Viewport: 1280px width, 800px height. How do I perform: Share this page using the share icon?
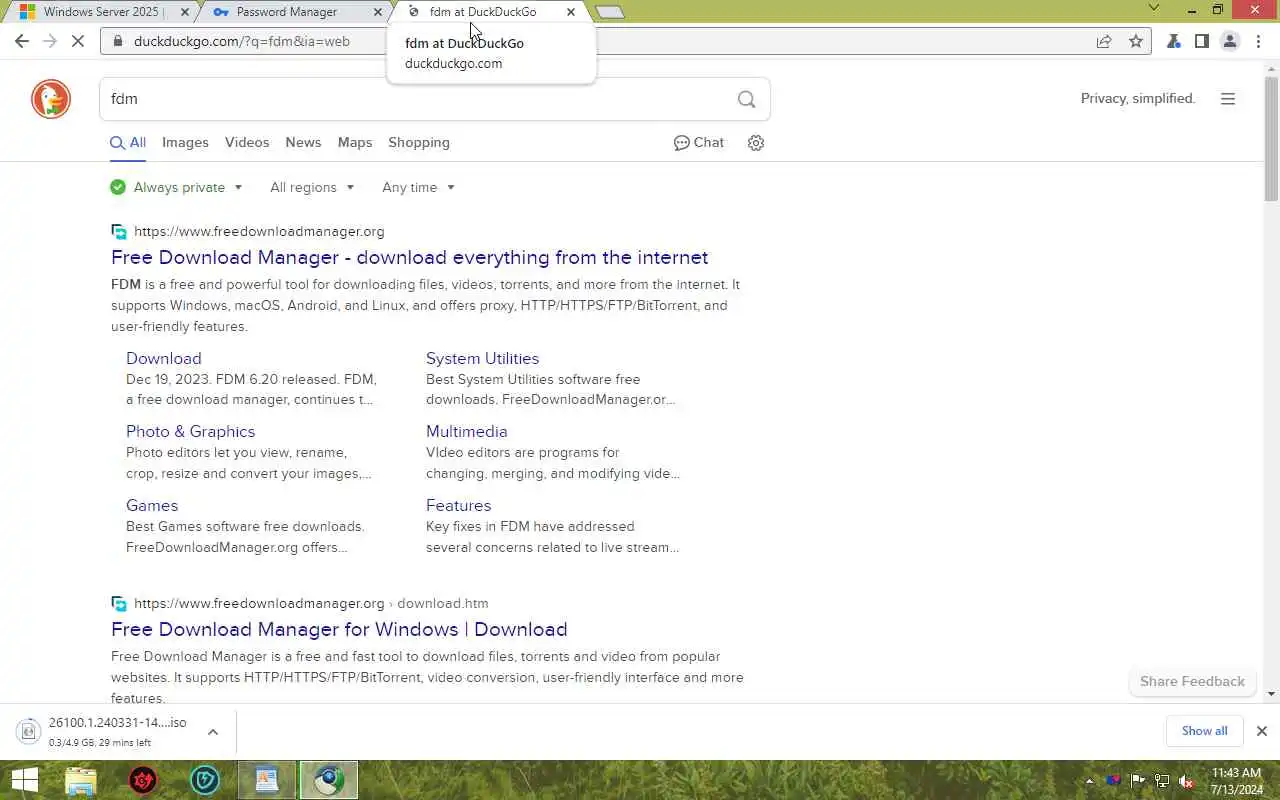(1104, 41)
